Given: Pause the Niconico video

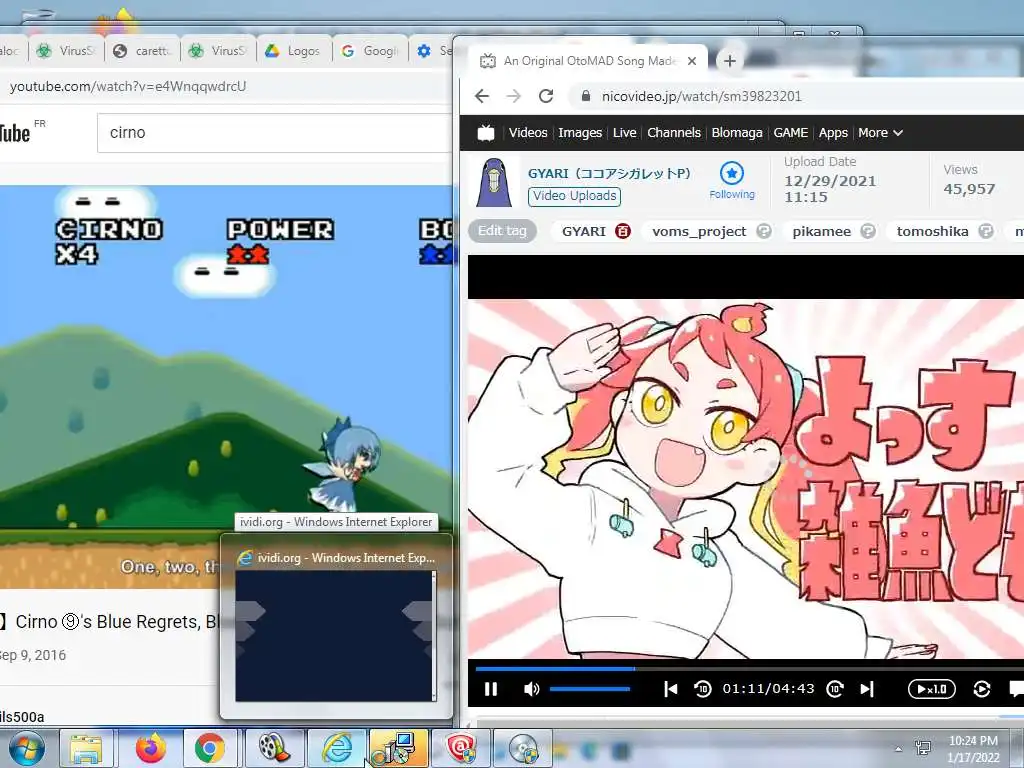Looking at the screenshot, I should coord(491,689).
